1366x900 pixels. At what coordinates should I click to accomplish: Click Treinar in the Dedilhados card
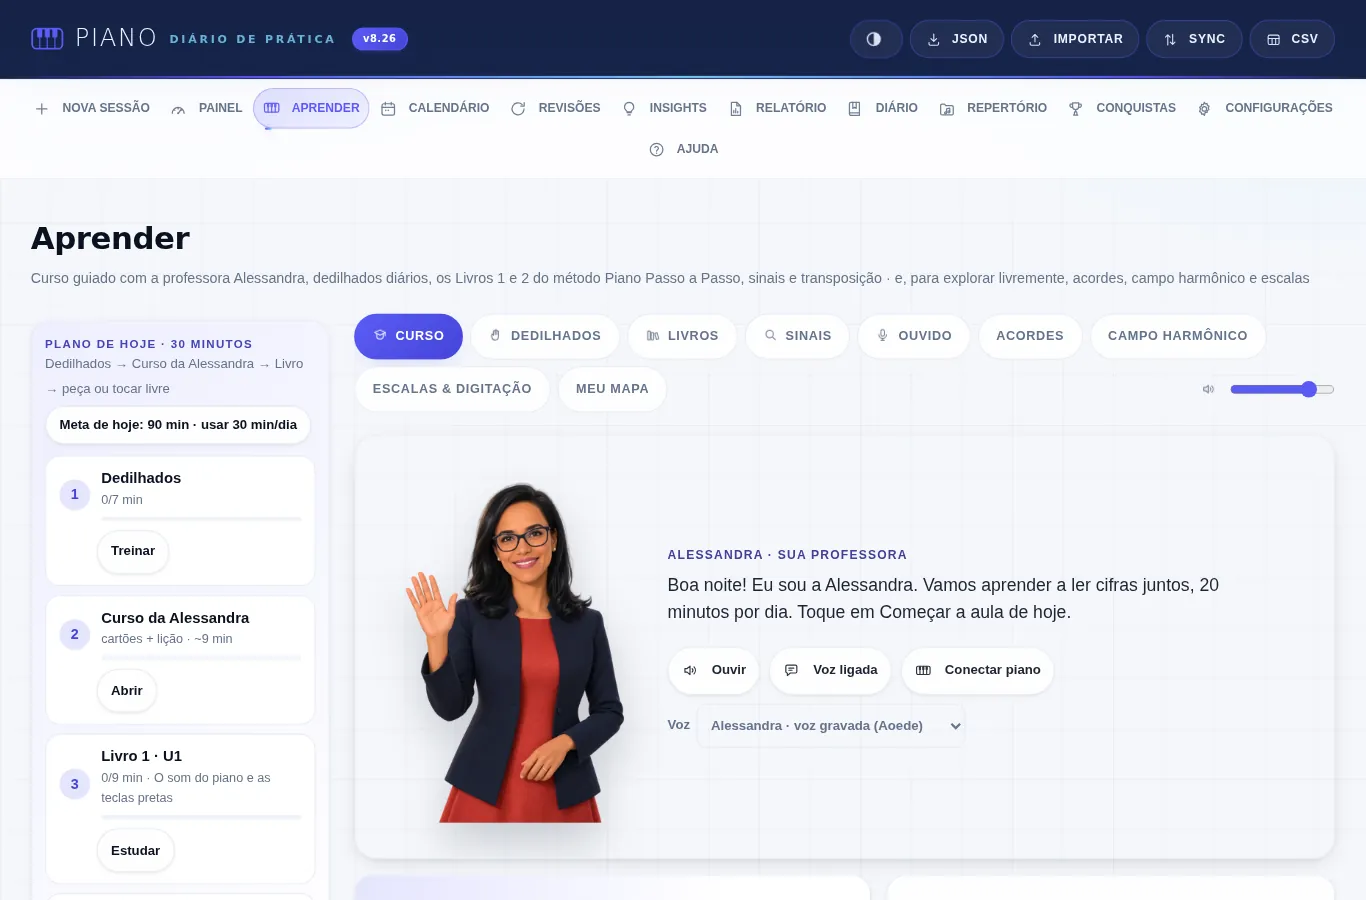pos(133,551)
